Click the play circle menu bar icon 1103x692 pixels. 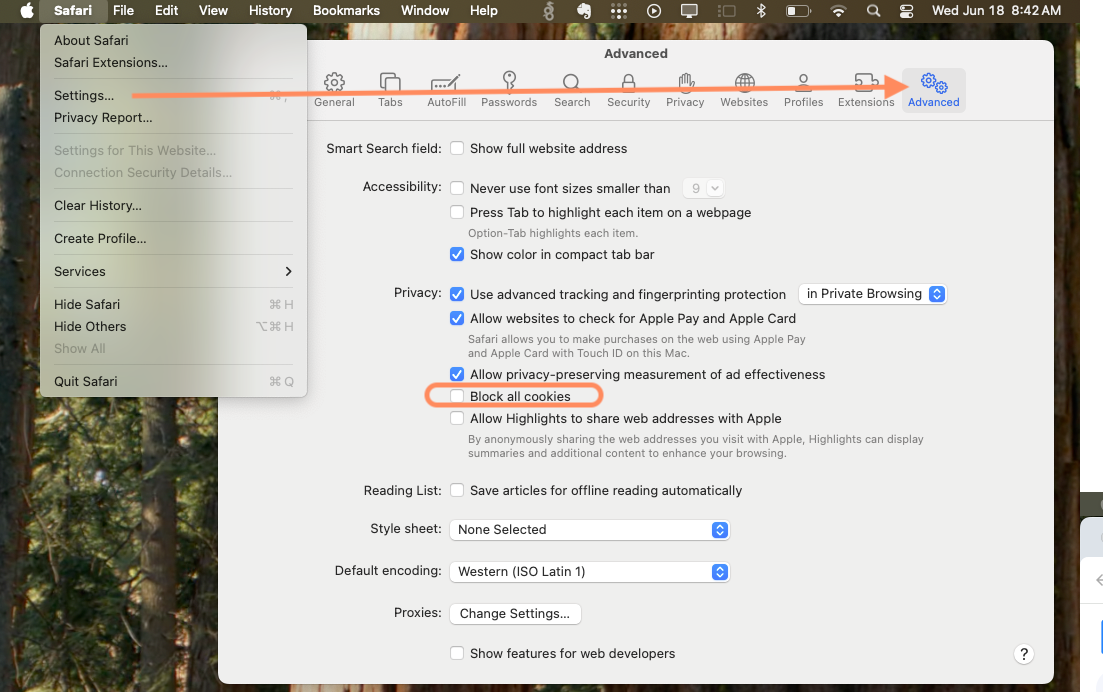(653, 11)
